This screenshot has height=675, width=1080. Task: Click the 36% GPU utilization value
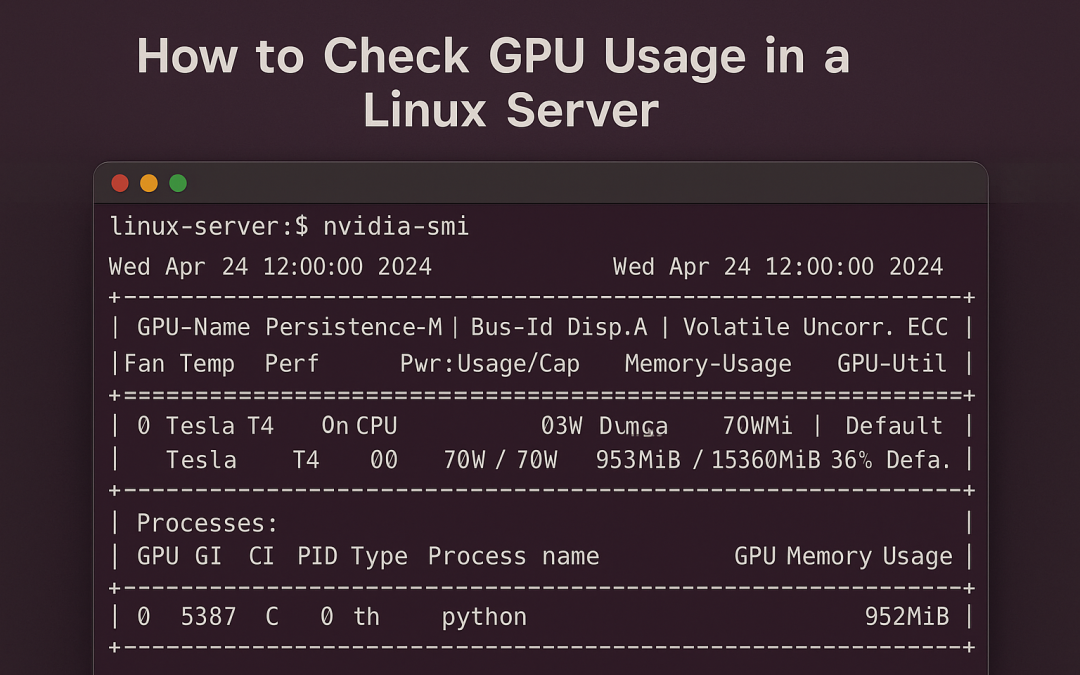[851, 460]
